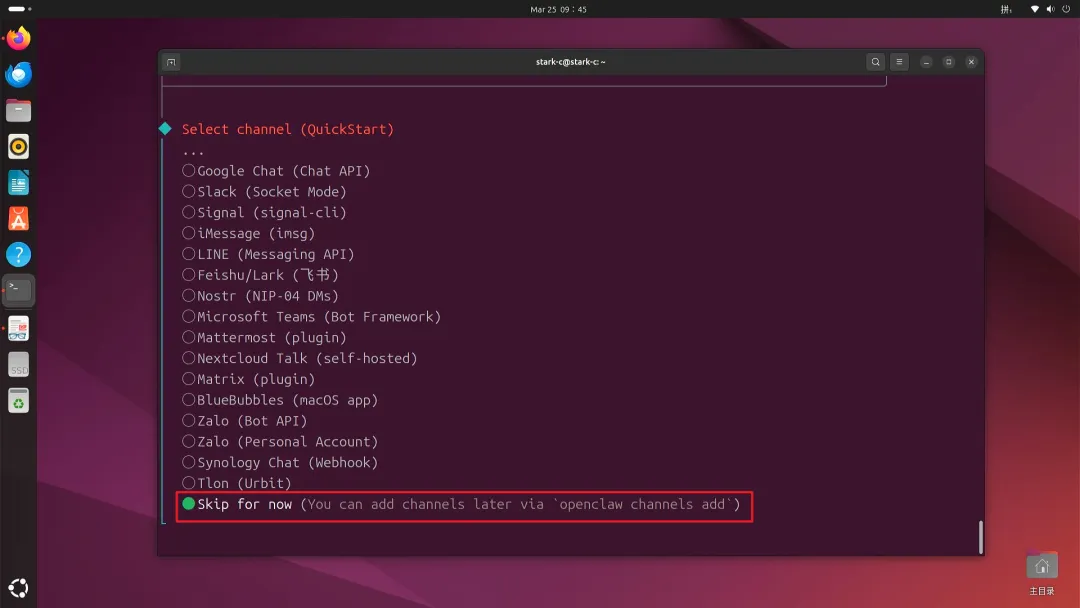Open the power menu icon in top bar
Viewport: 1080px width, 608px height.
pyautogui.click(x=1066, y=9)
